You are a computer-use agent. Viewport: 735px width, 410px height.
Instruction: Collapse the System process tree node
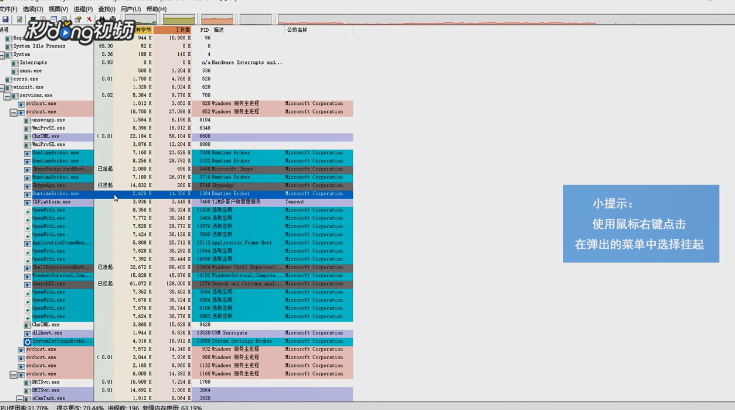pyautogui.click(x=2, y=55)
